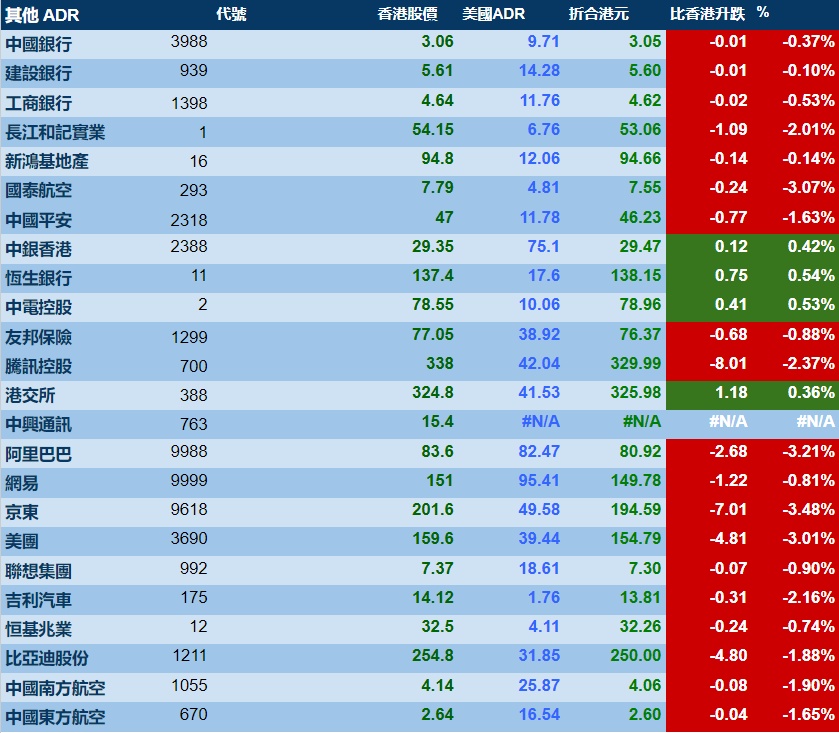Click ADR price 31.85
The height and width of the screenshot is (733, 839).
539,655
